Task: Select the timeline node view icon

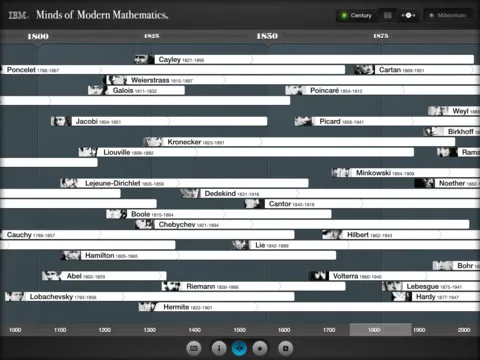Action: 408,15
